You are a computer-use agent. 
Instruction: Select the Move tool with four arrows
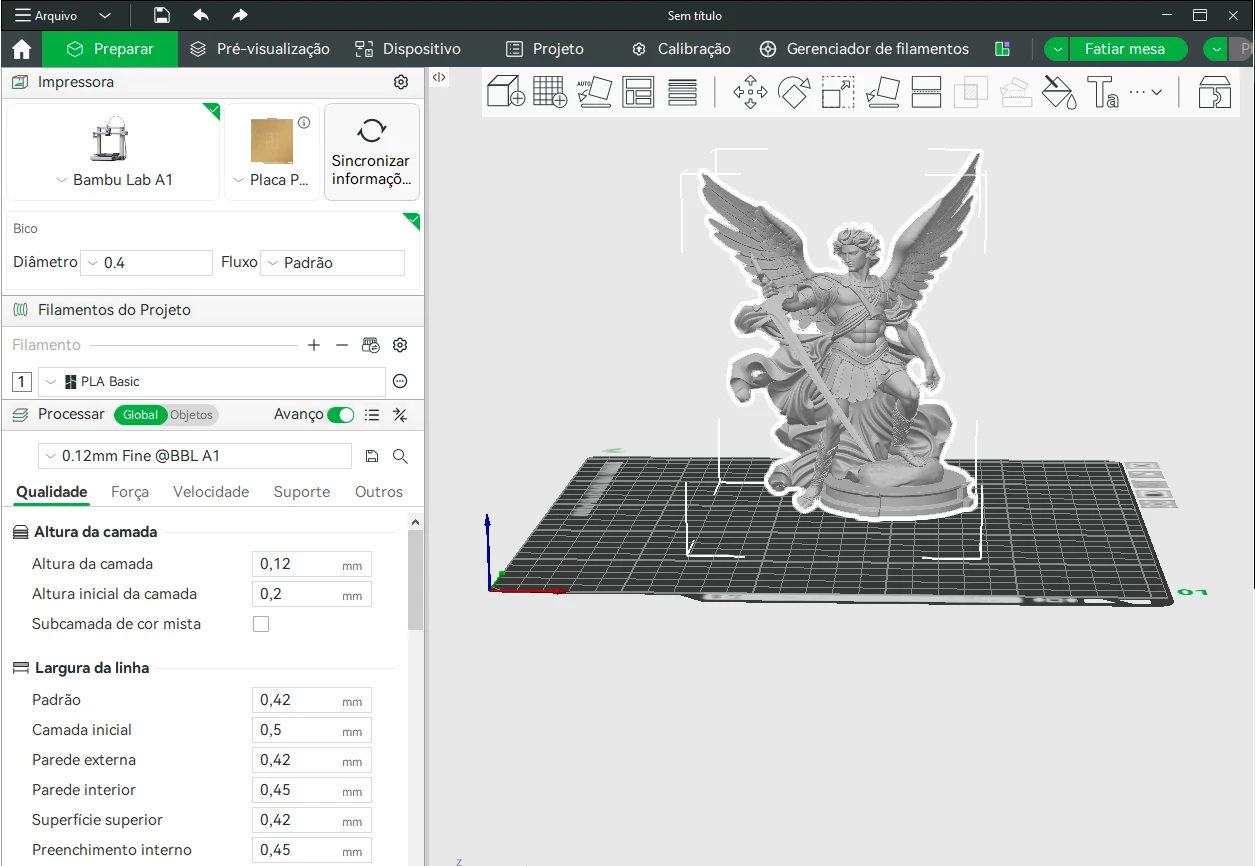click(750, 92)
